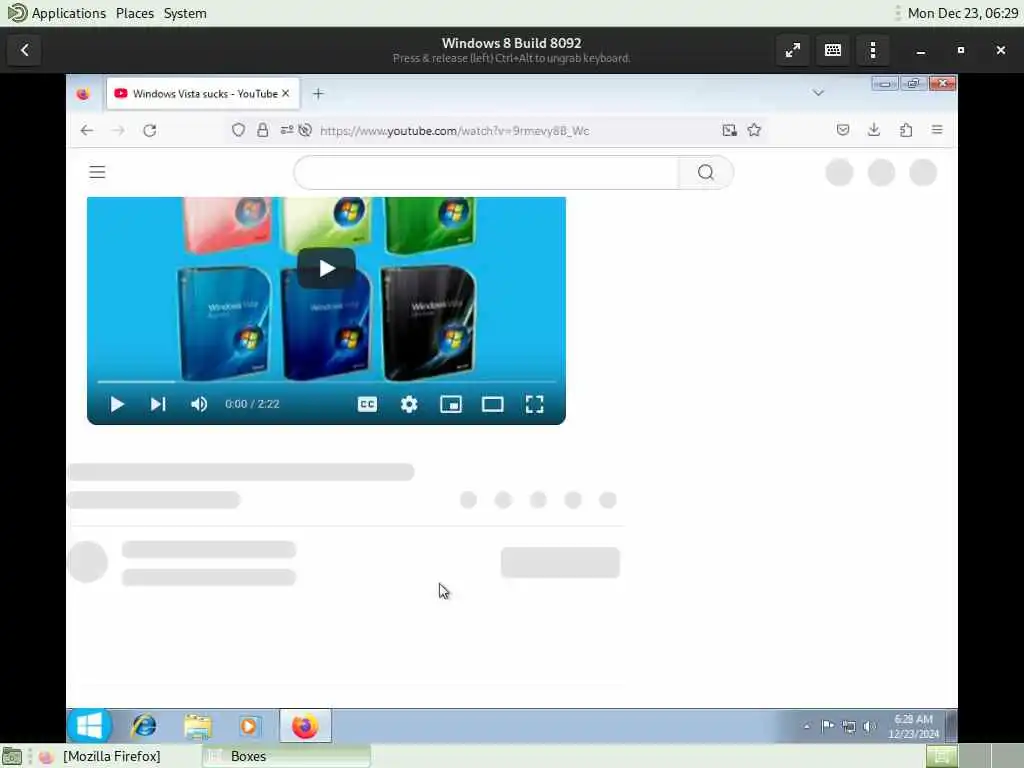Open the Boxes keyboard shortcuts icon

pyautogui.click(x=833, y=50)
